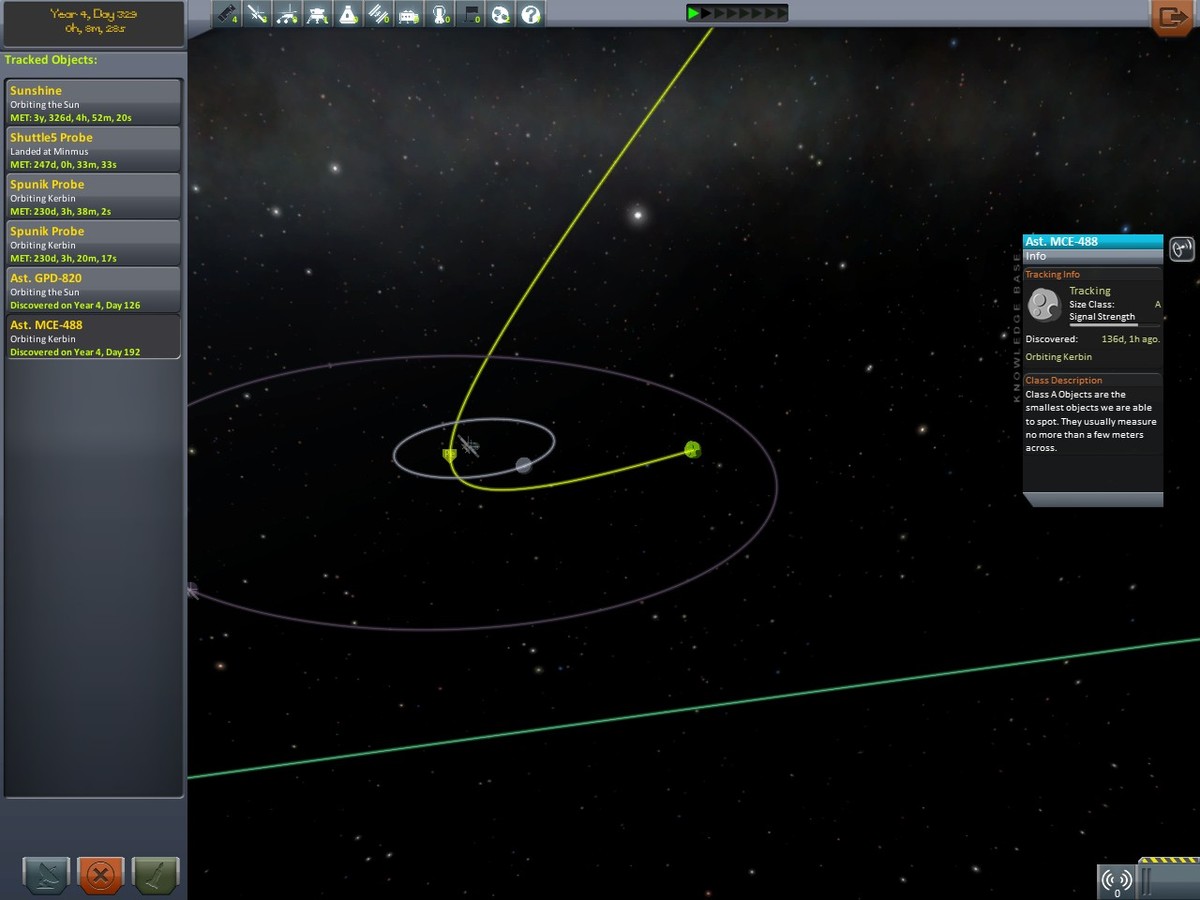The height and width of the screenshot is (900, 1200).
Task: Click the Track object dish button
Action: [46, 874]
